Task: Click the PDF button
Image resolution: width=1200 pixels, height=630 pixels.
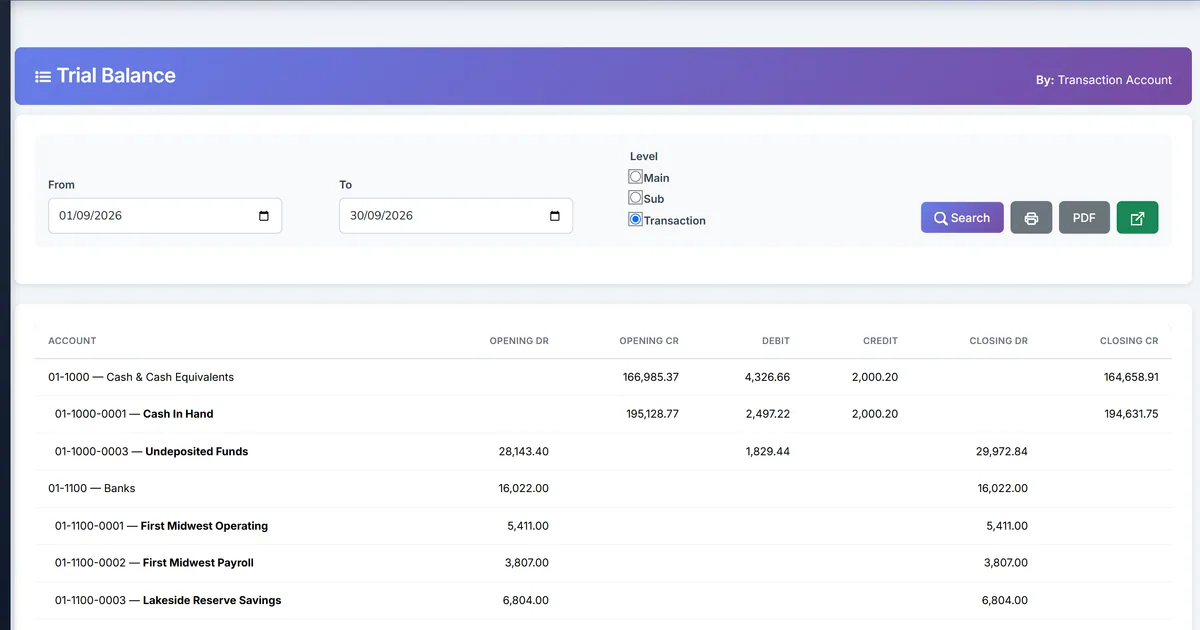Action: click(x=1084, y=218)
